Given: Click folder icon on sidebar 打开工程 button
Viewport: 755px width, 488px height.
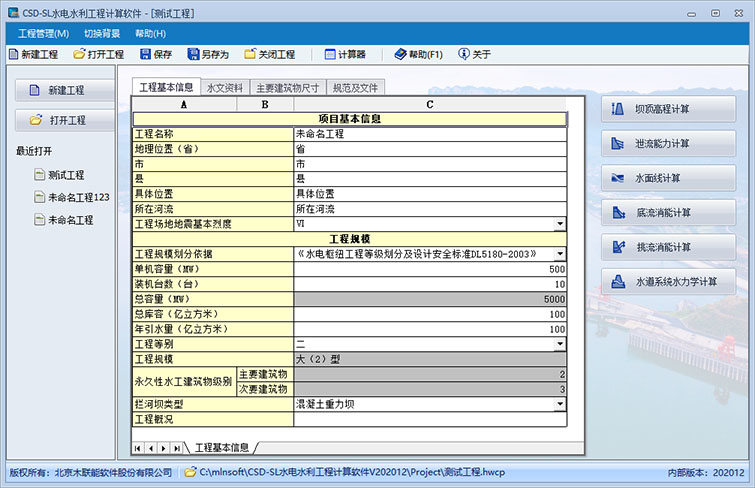Looking at the screenshot, I should coord(36,120).
